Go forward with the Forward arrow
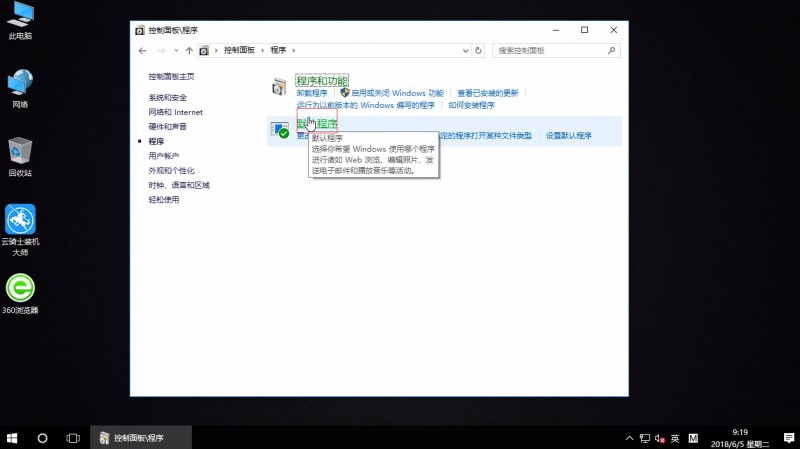The image size is (800, 449). [x=161, y=51]
